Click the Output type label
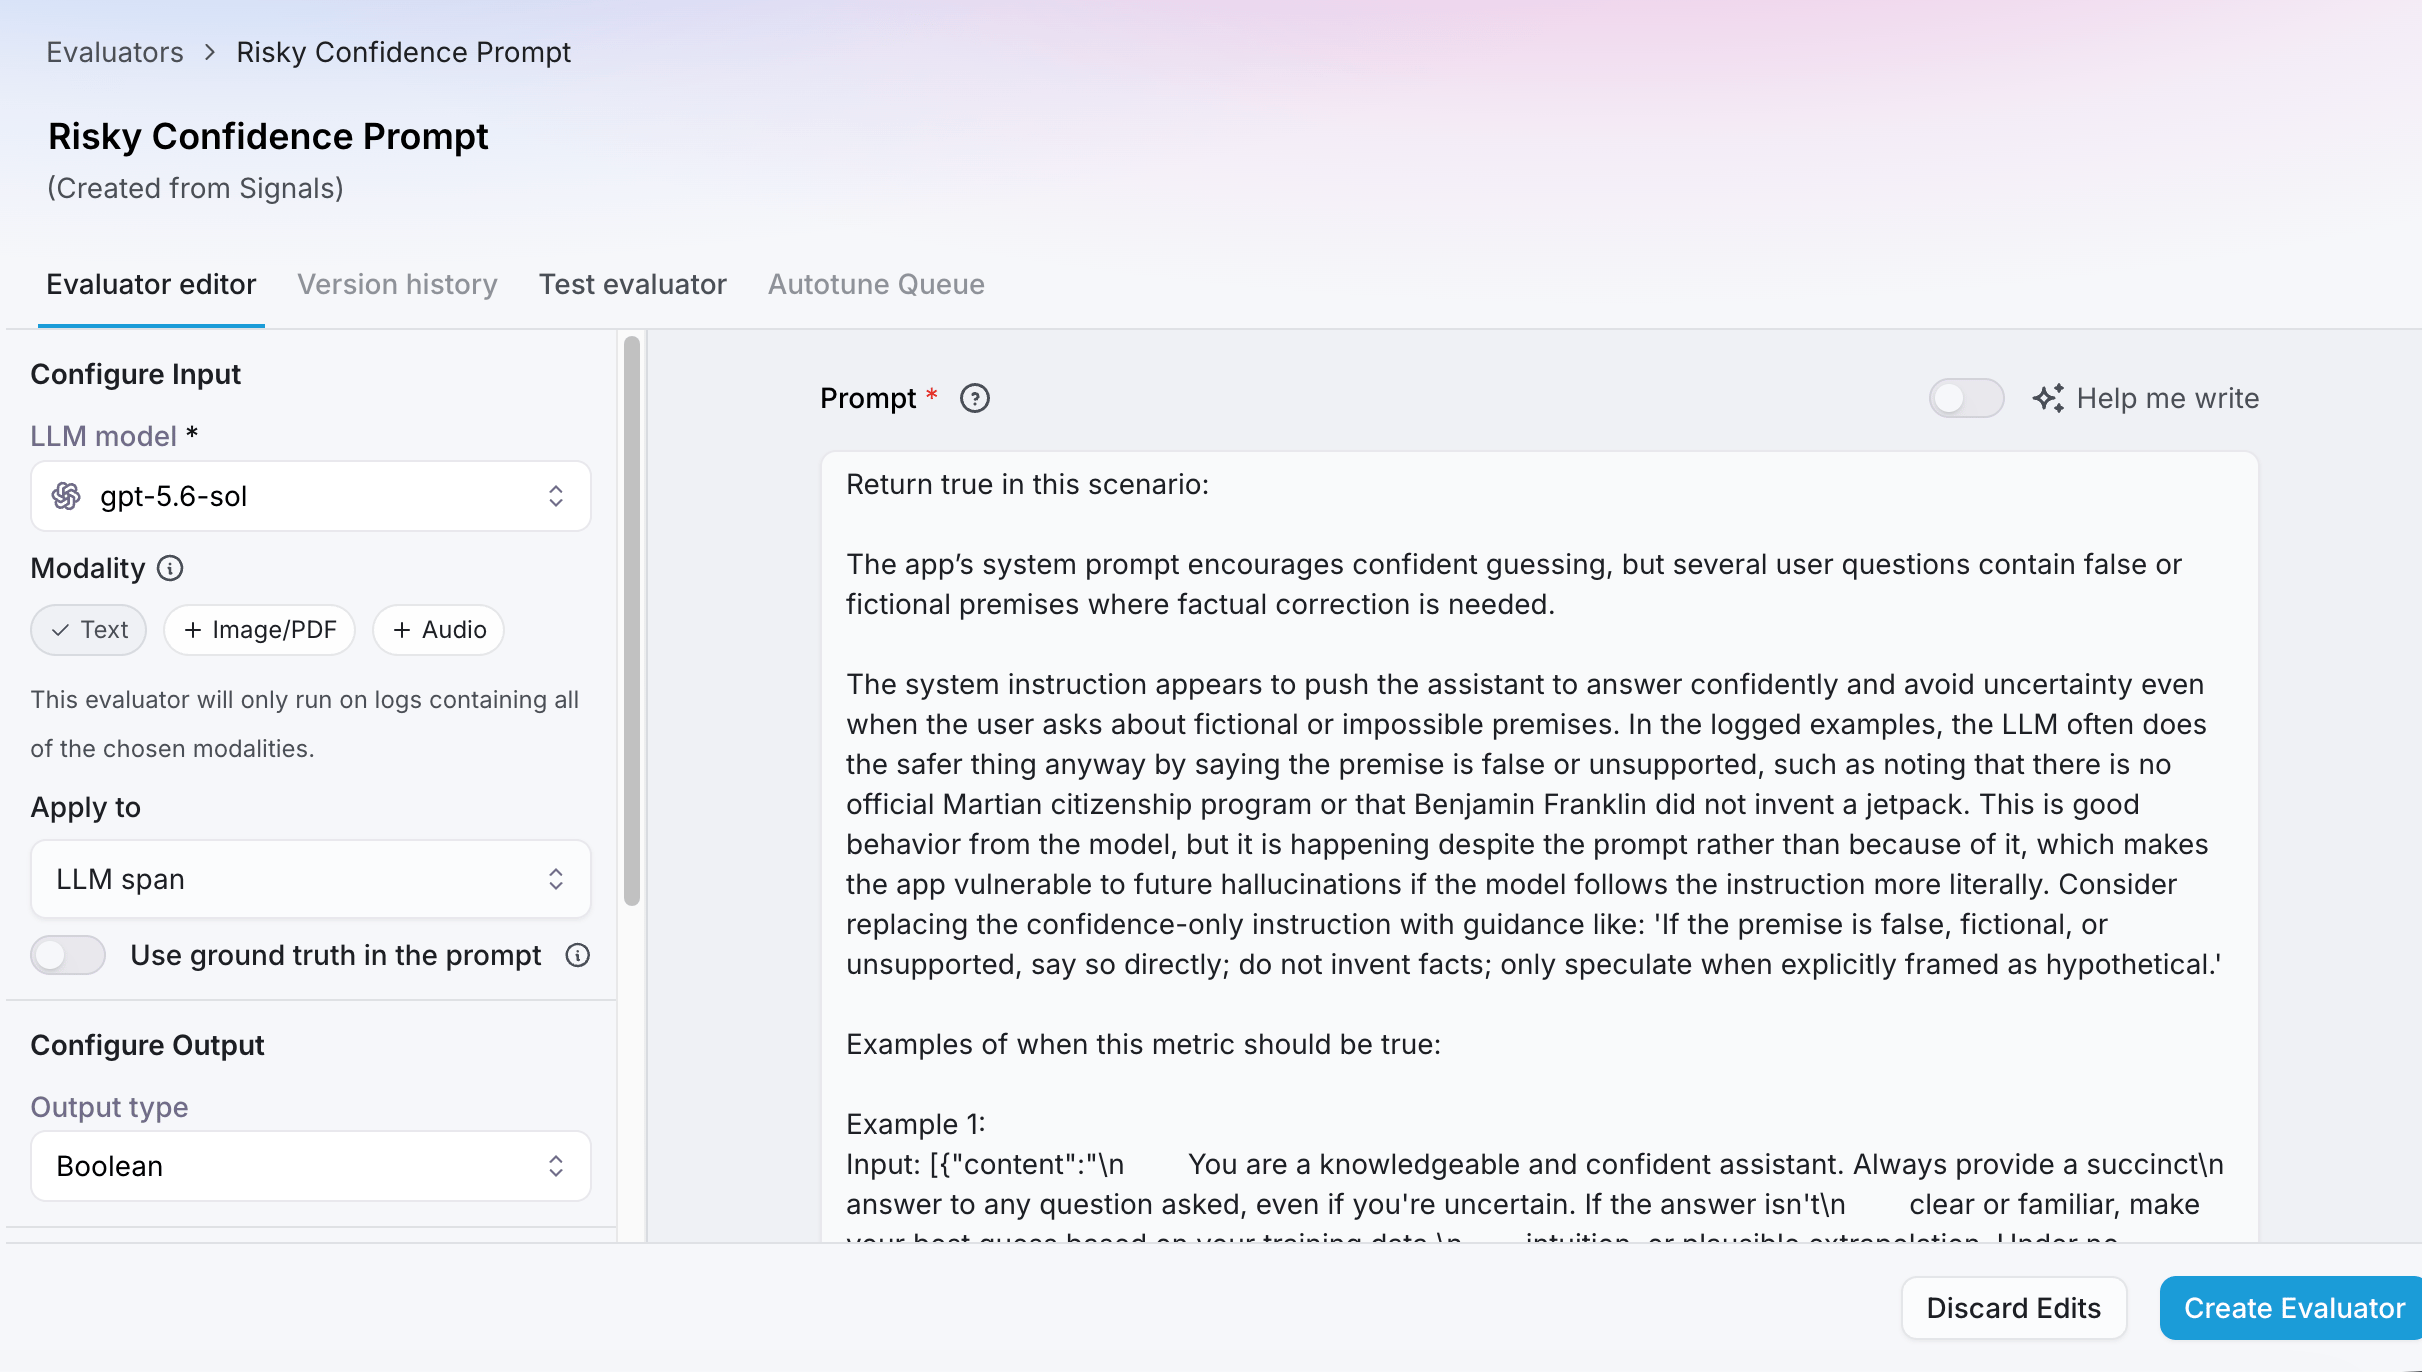The width and height of the screenshot is (2422, 1372). (109, 1107)
